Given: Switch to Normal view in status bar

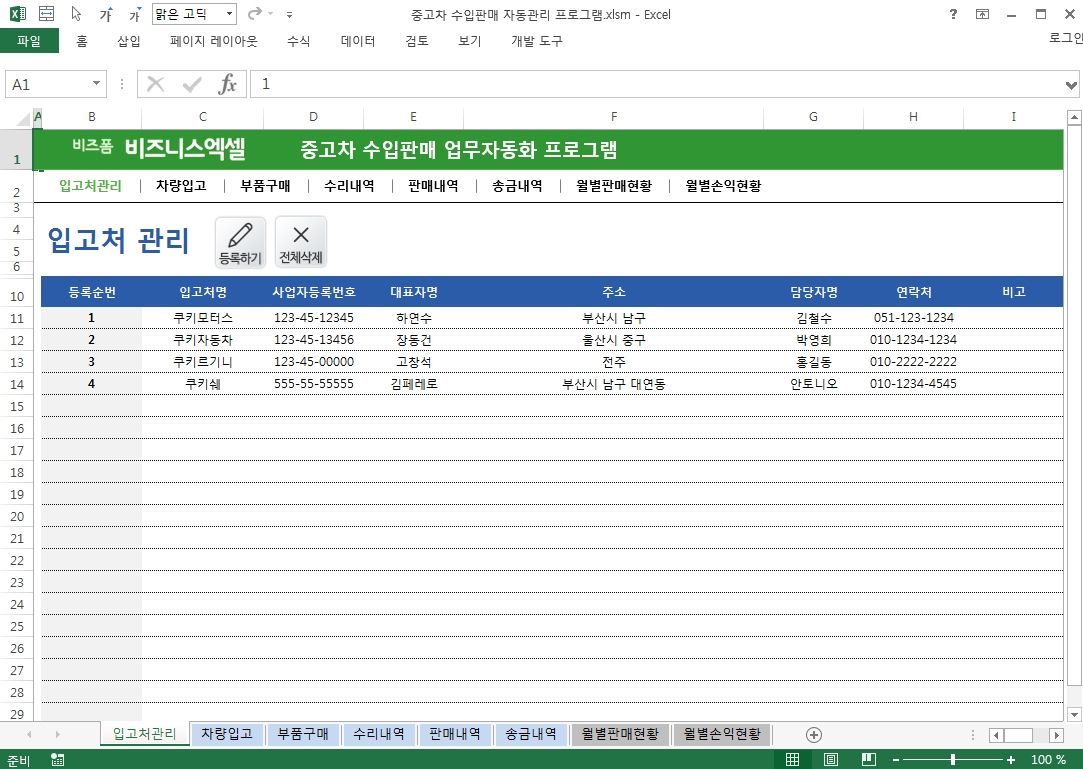Looking at the screenshot, I should coord(792,760).
